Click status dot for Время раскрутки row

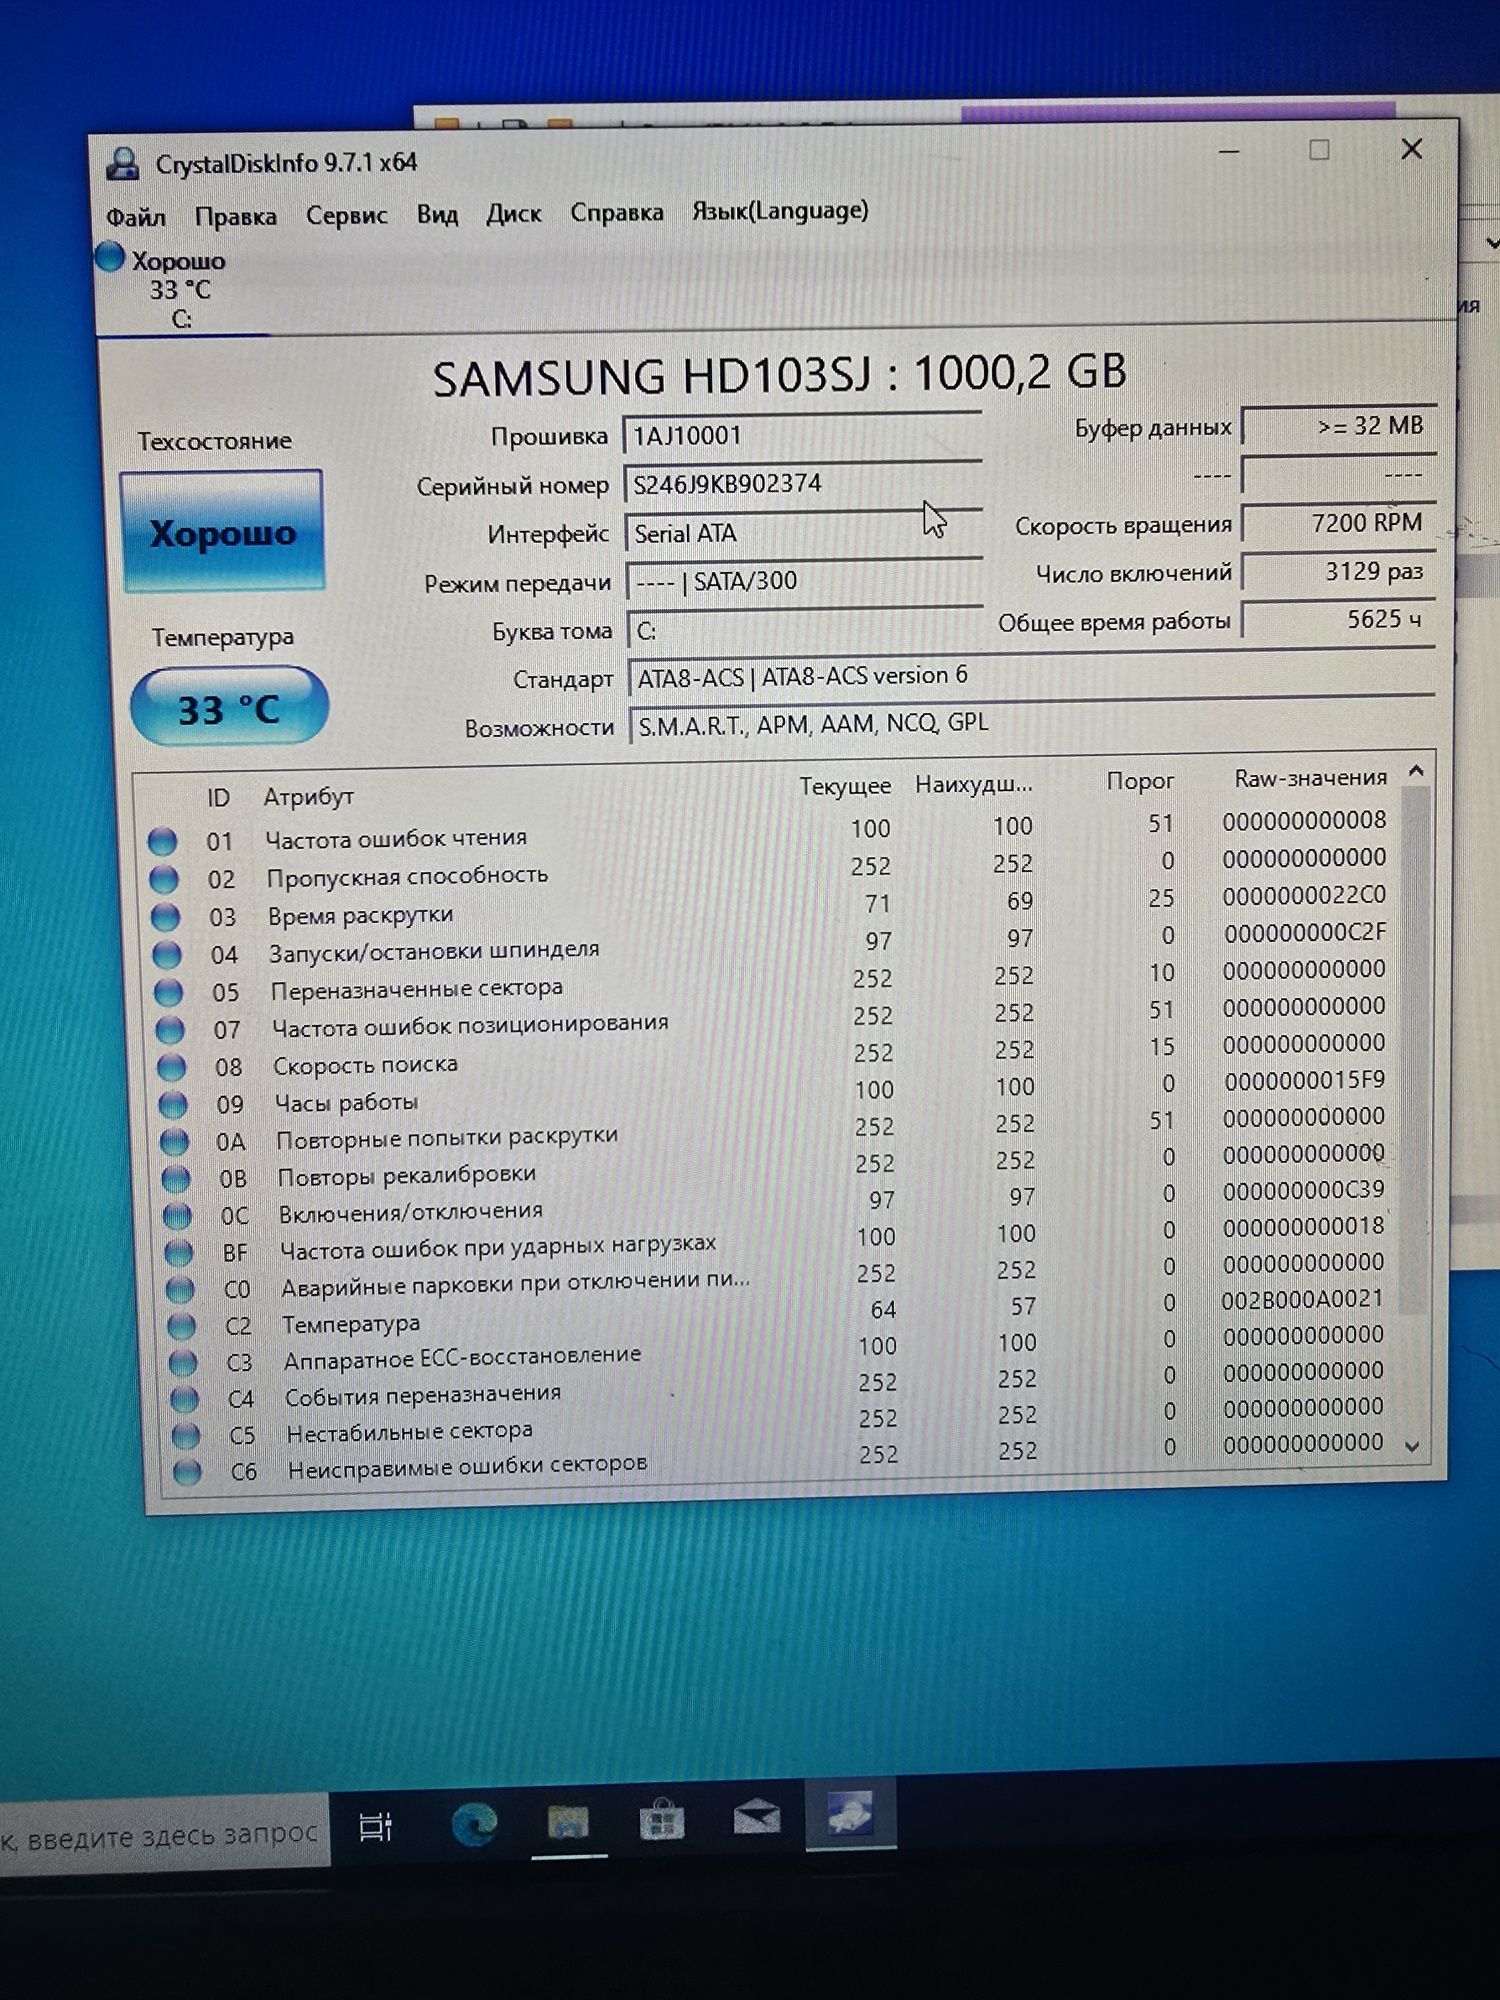click(x=166, y=917)
